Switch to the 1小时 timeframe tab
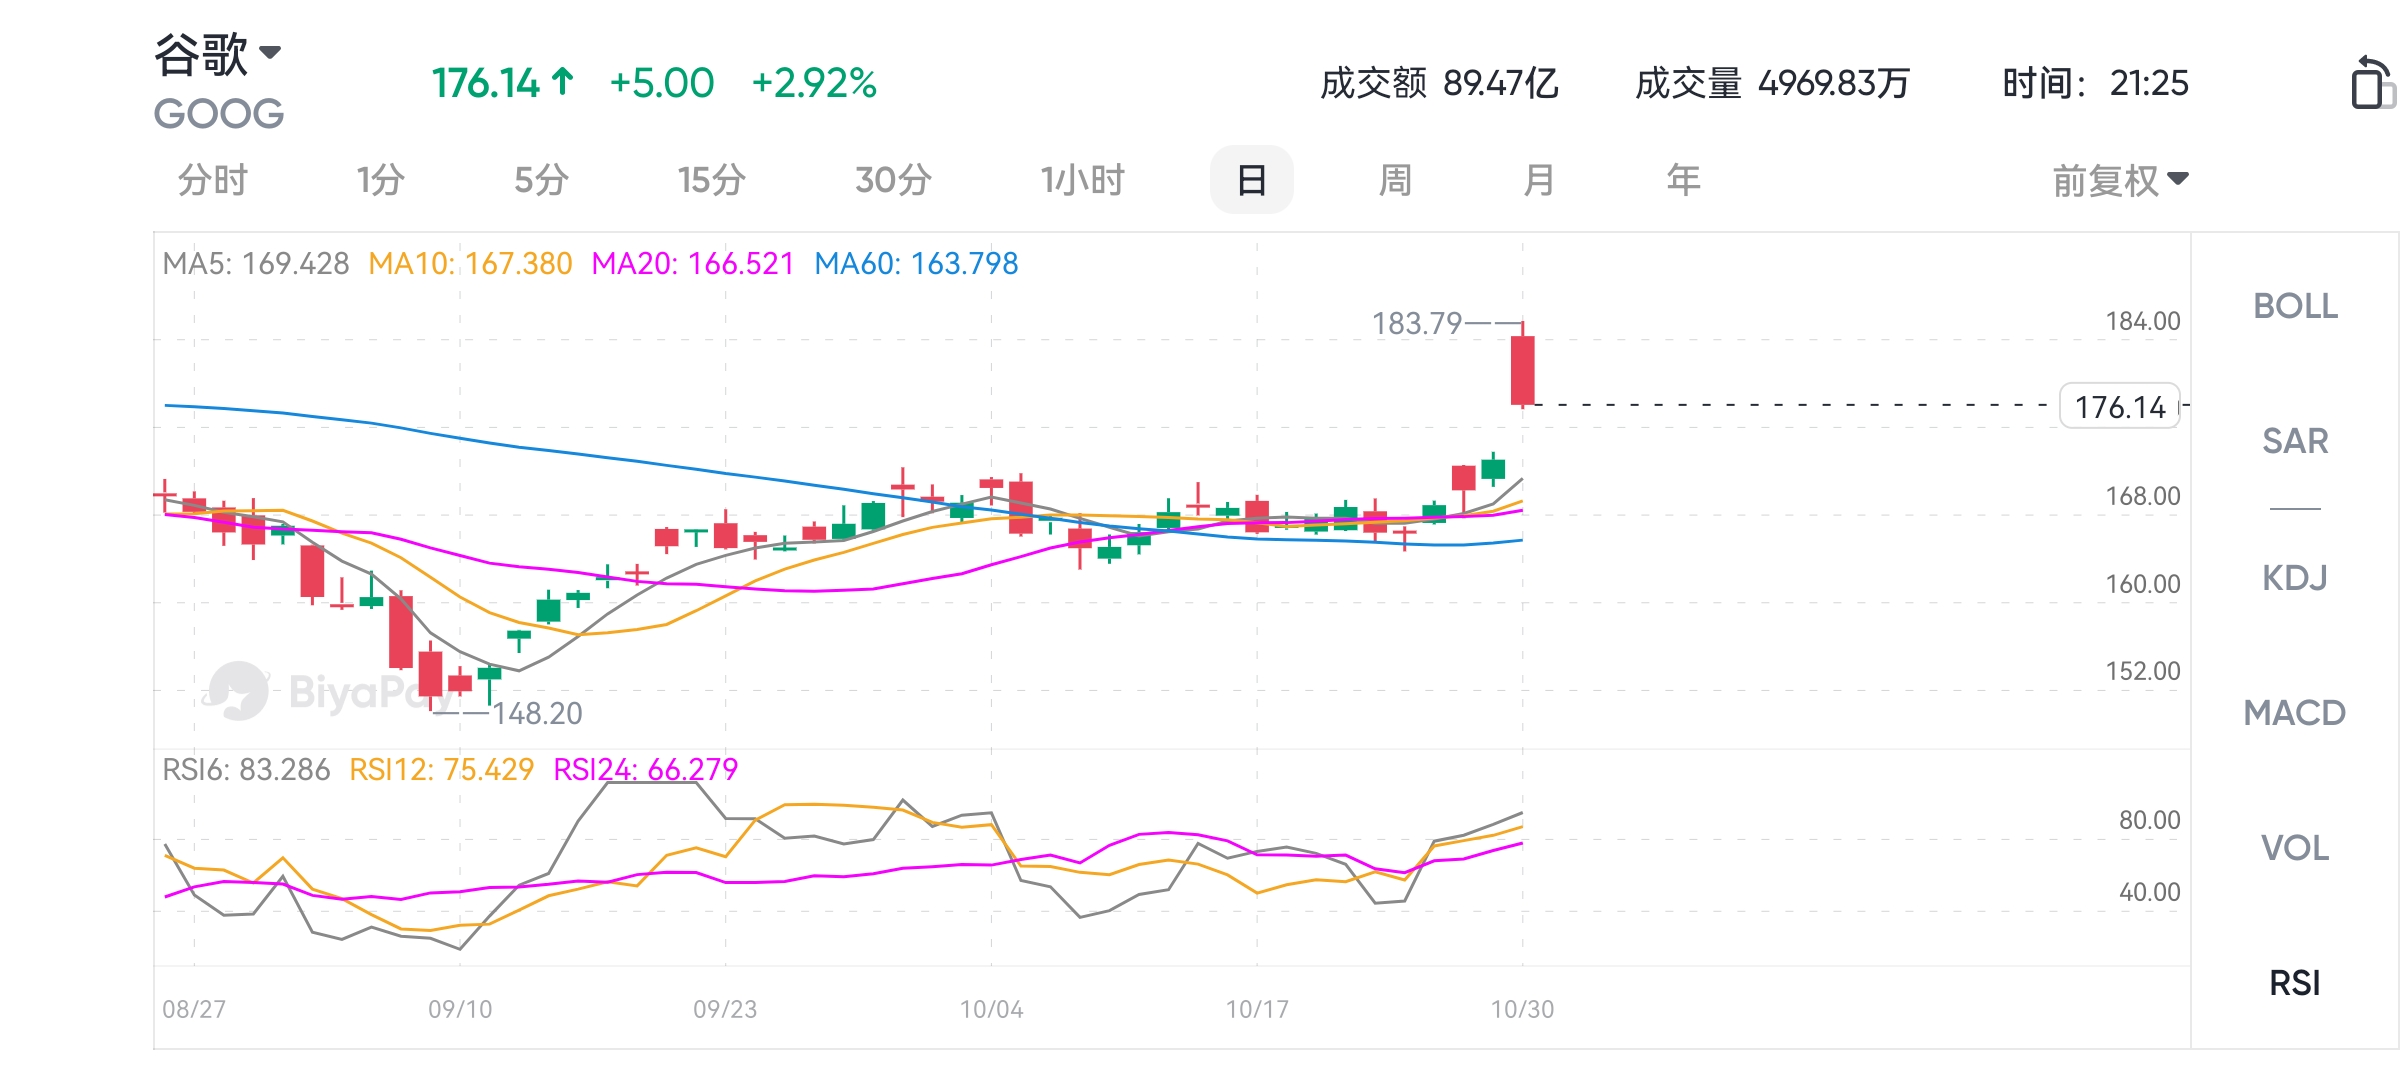Viewport: 2400px width, 1080px height. pos(1083,180)
